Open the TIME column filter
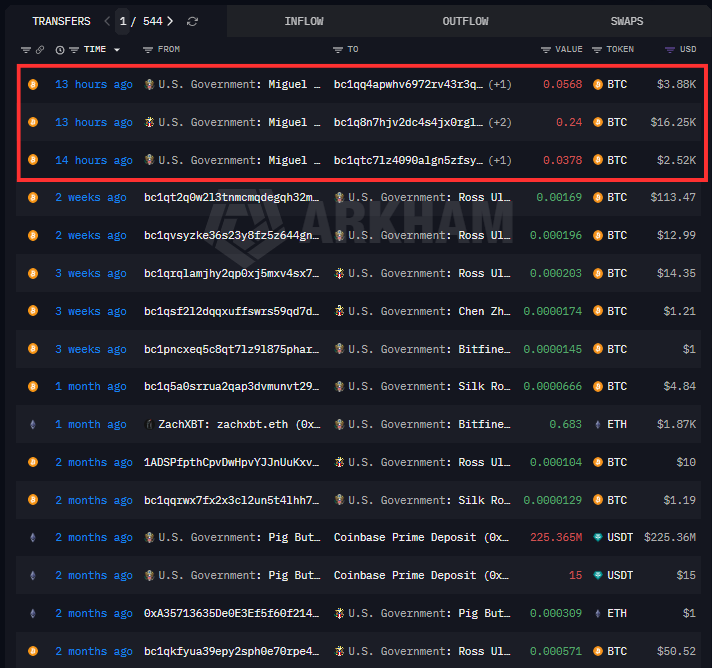 click(x=74, y=49)
